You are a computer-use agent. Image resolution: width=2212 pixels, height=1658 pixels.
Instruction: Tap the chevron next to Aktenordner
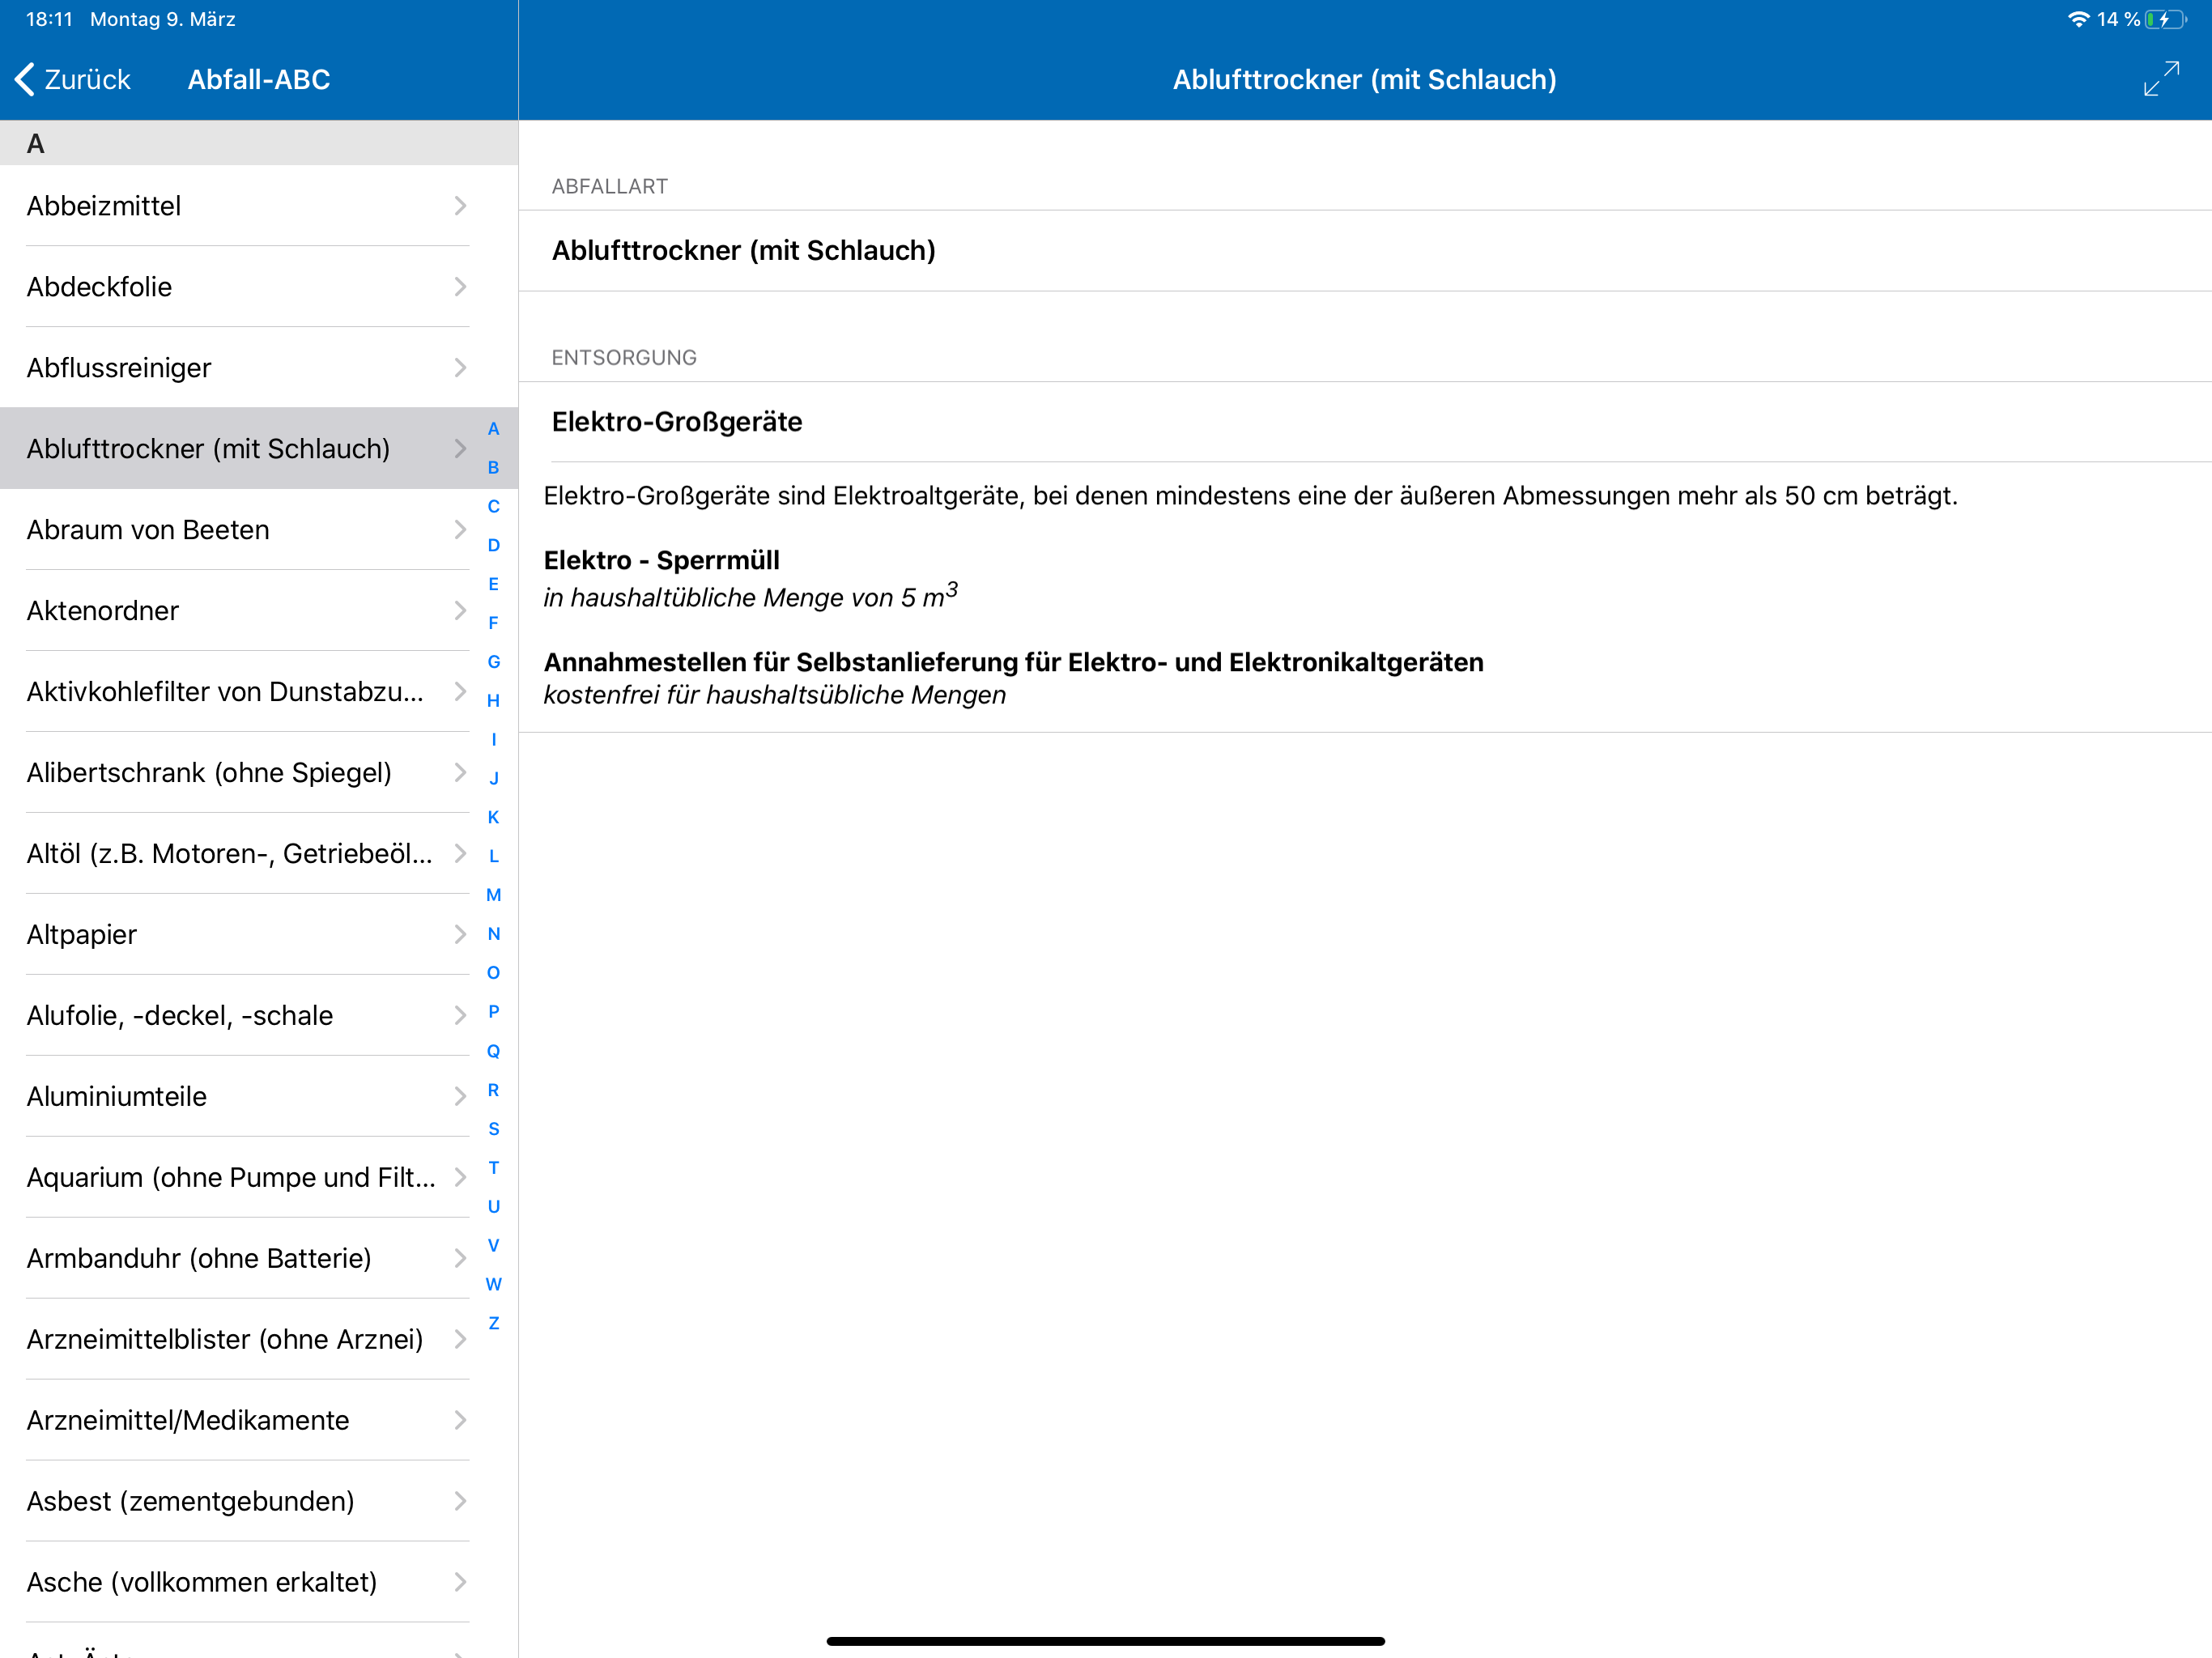pos(460,611)
